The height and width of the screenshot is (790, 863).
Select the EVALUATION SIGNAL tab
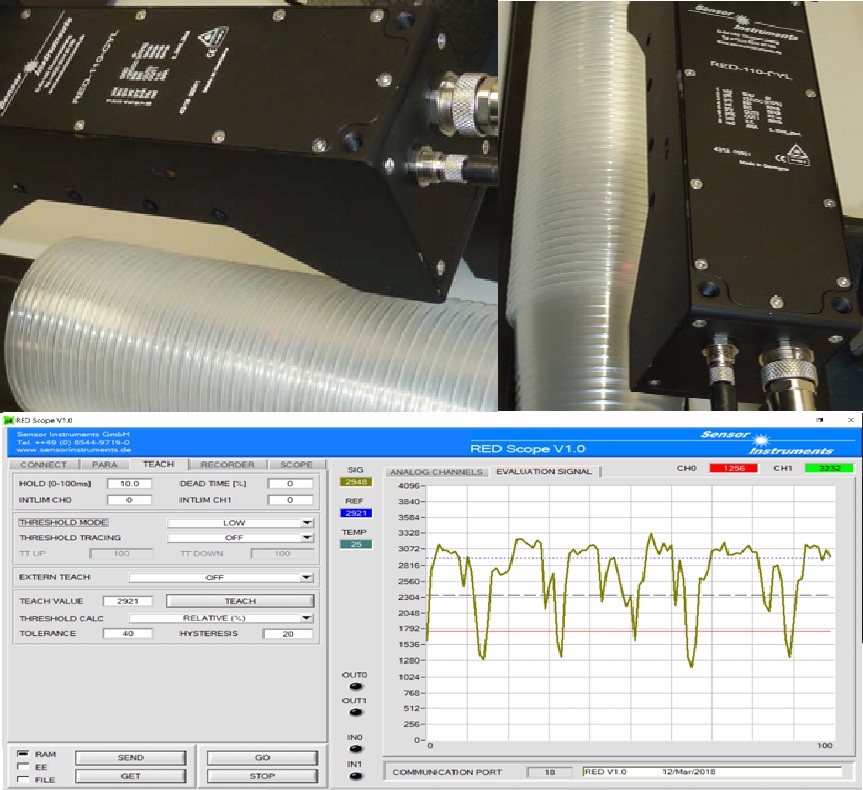click(x=544, y=471)
